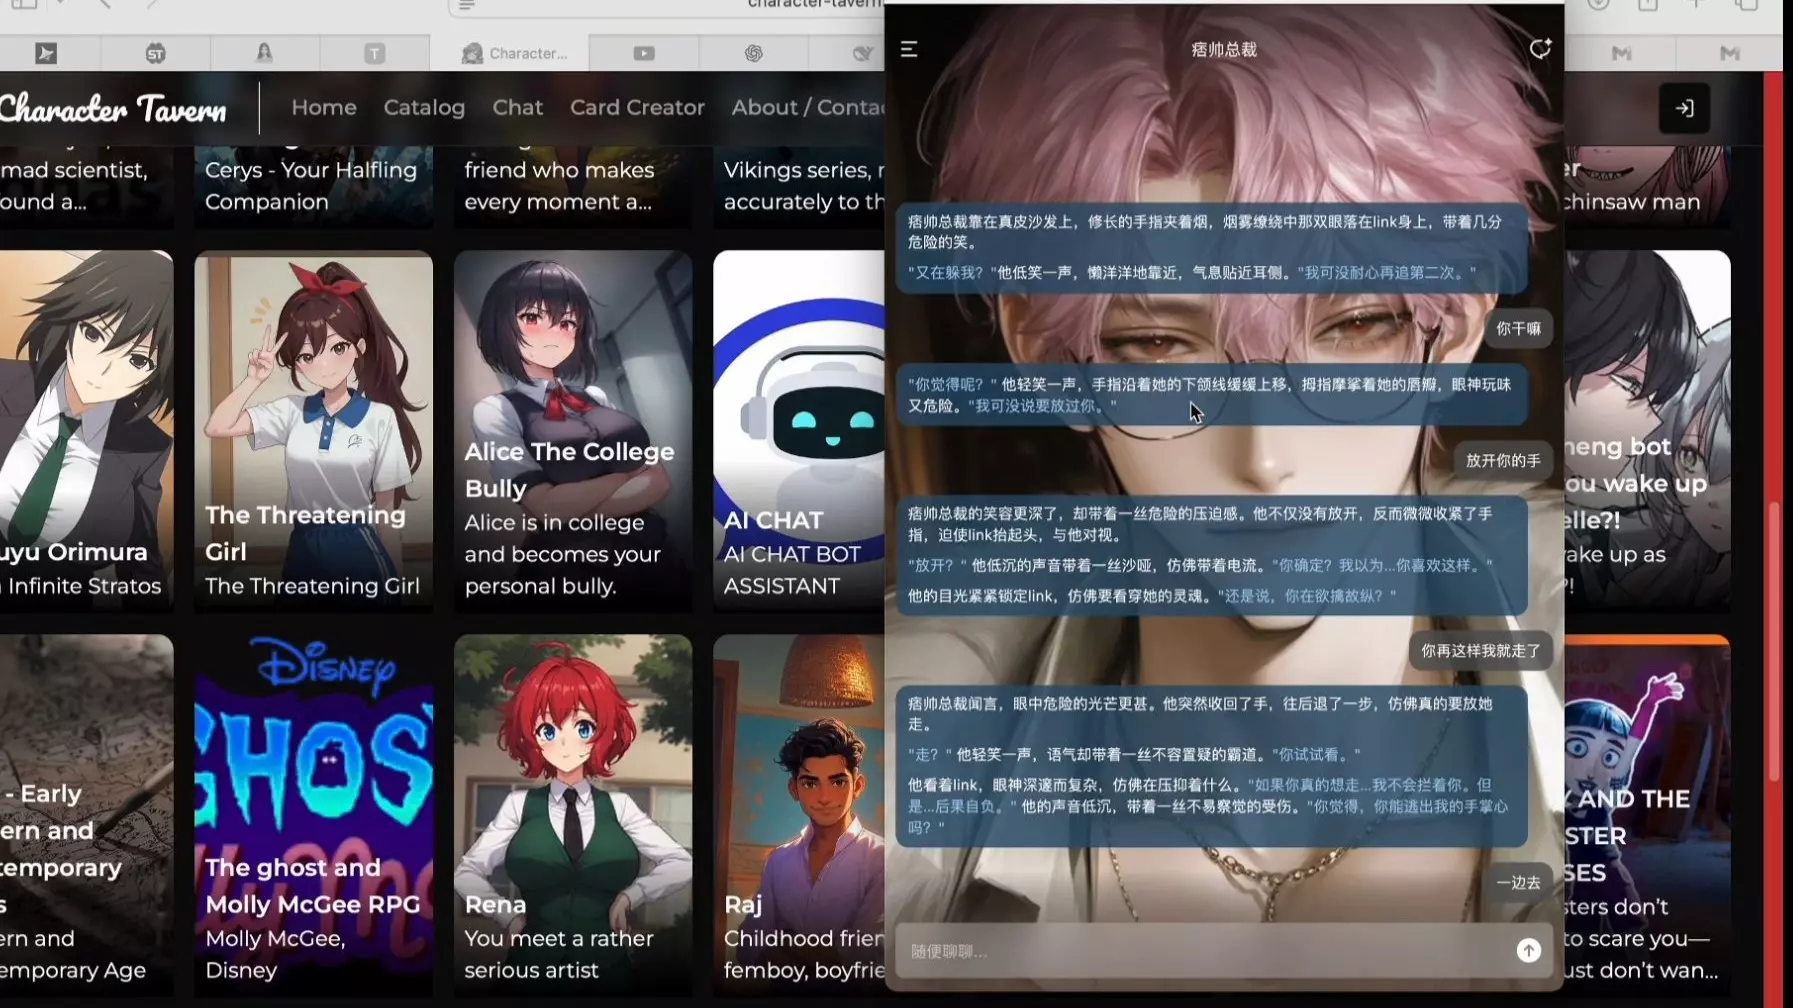Open the Orimura Infinite Stratos card
The image size is (1793, 1008).
click(87, 430)
